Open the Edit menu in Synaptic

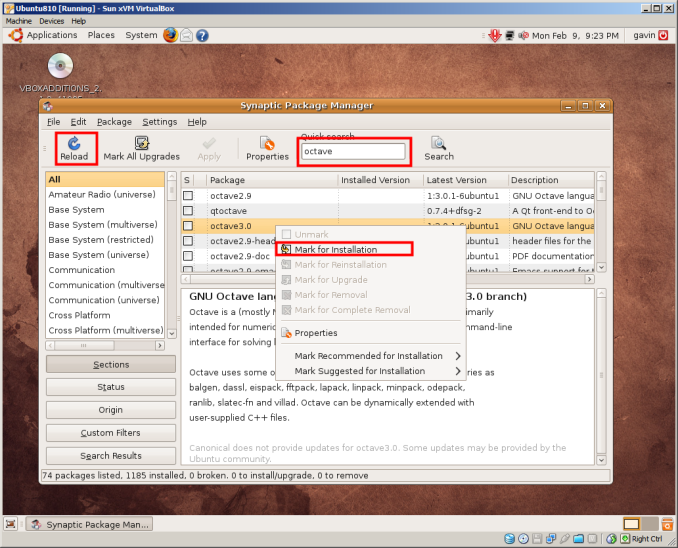click(78, 122)
